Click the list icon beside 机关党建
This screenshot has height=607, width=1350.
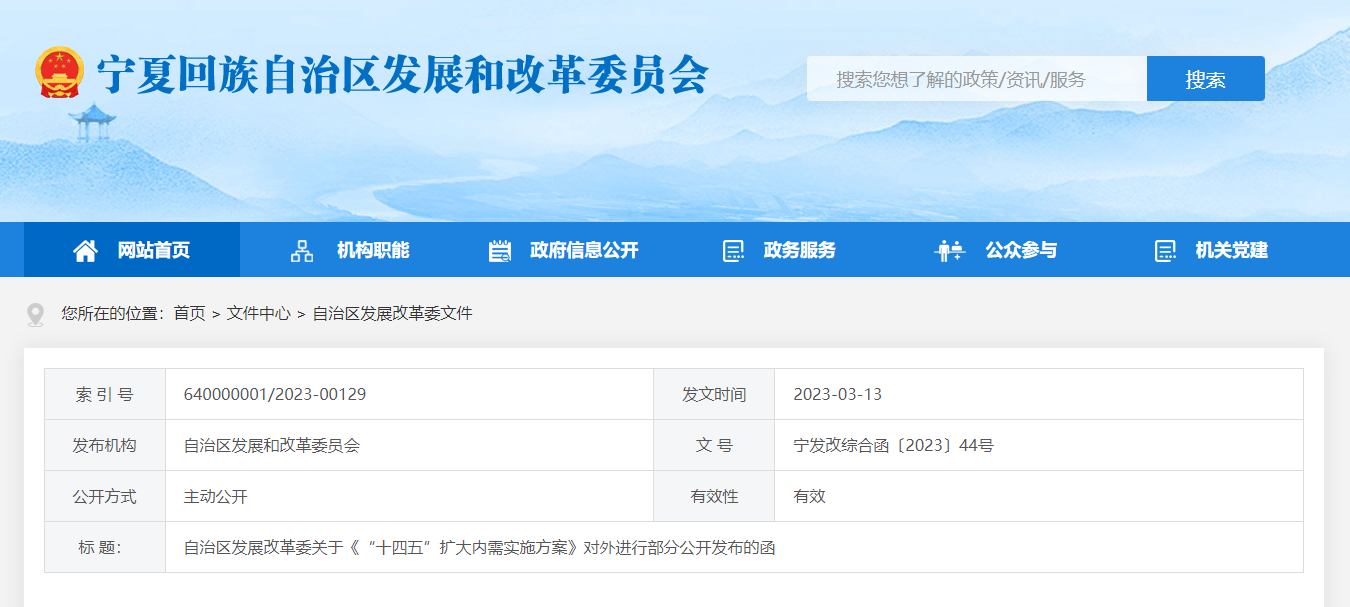(1165, 251)
